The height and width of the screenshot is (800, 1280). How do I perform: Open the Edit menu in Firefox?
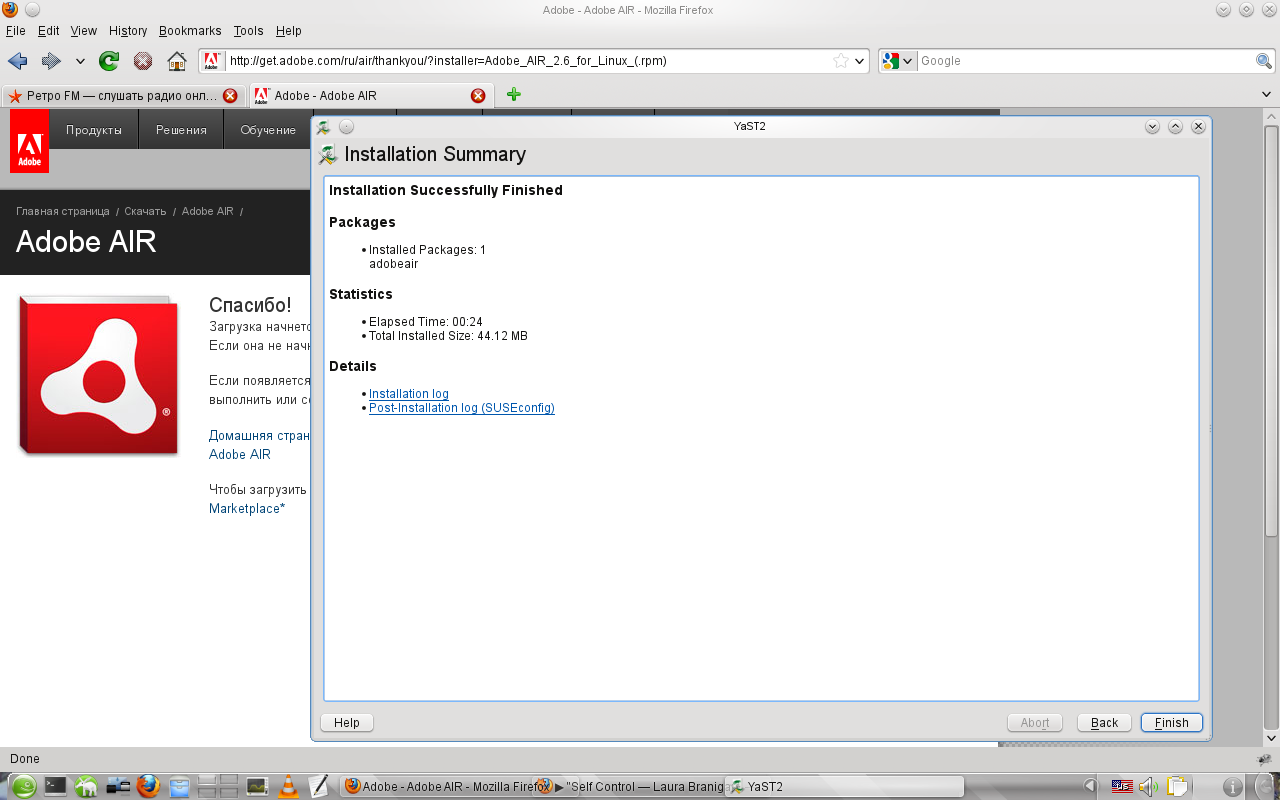tap(49, 31)
